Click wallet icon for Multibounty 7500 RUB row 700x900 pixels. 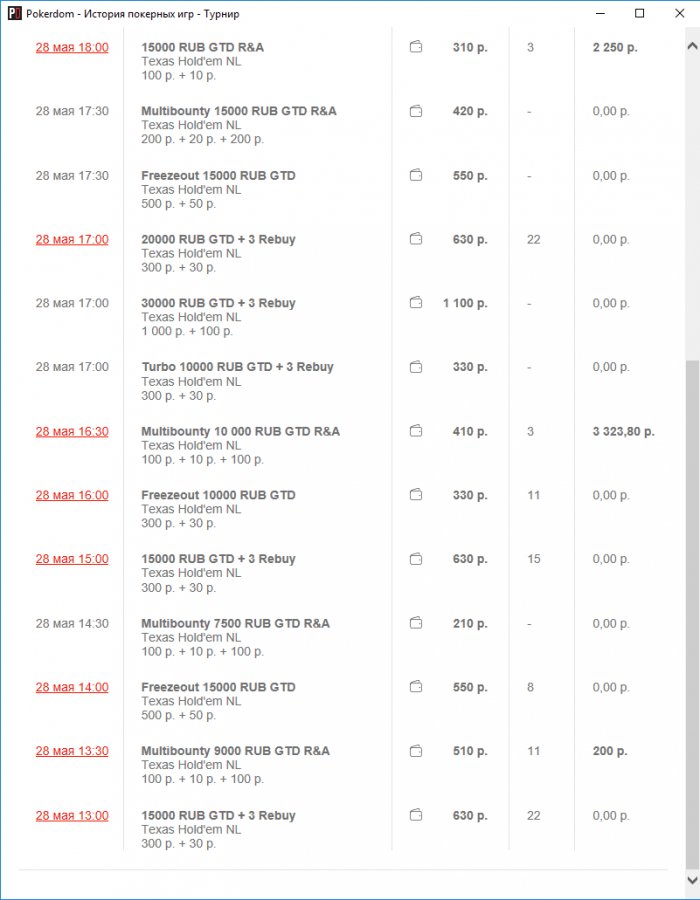[416, 623]
